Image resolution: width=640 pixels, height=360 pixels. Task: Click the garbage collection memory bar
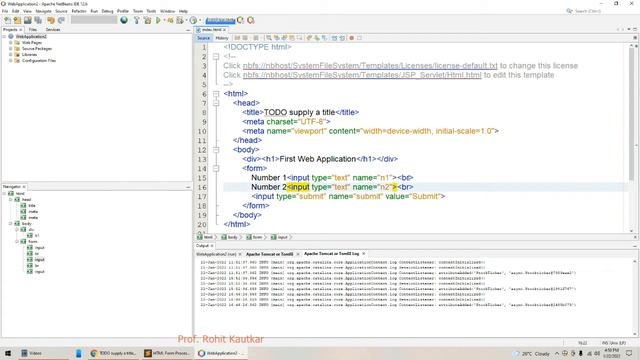[220, 20]
